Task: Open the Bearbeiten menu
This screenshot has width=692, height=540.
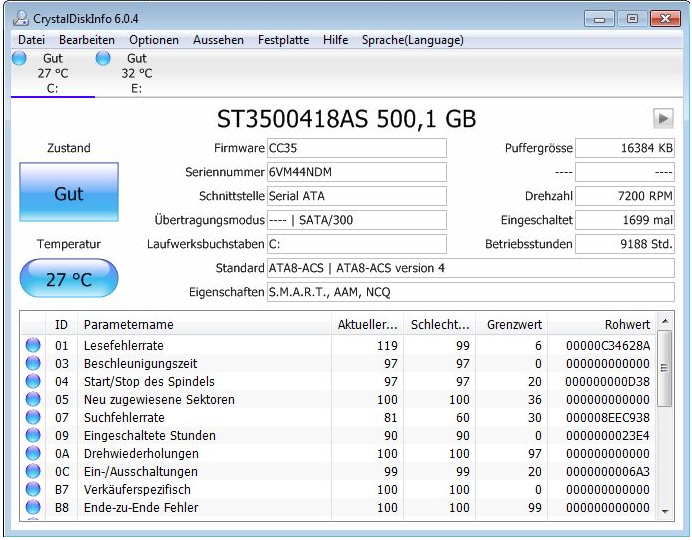Action: [87, 40]
